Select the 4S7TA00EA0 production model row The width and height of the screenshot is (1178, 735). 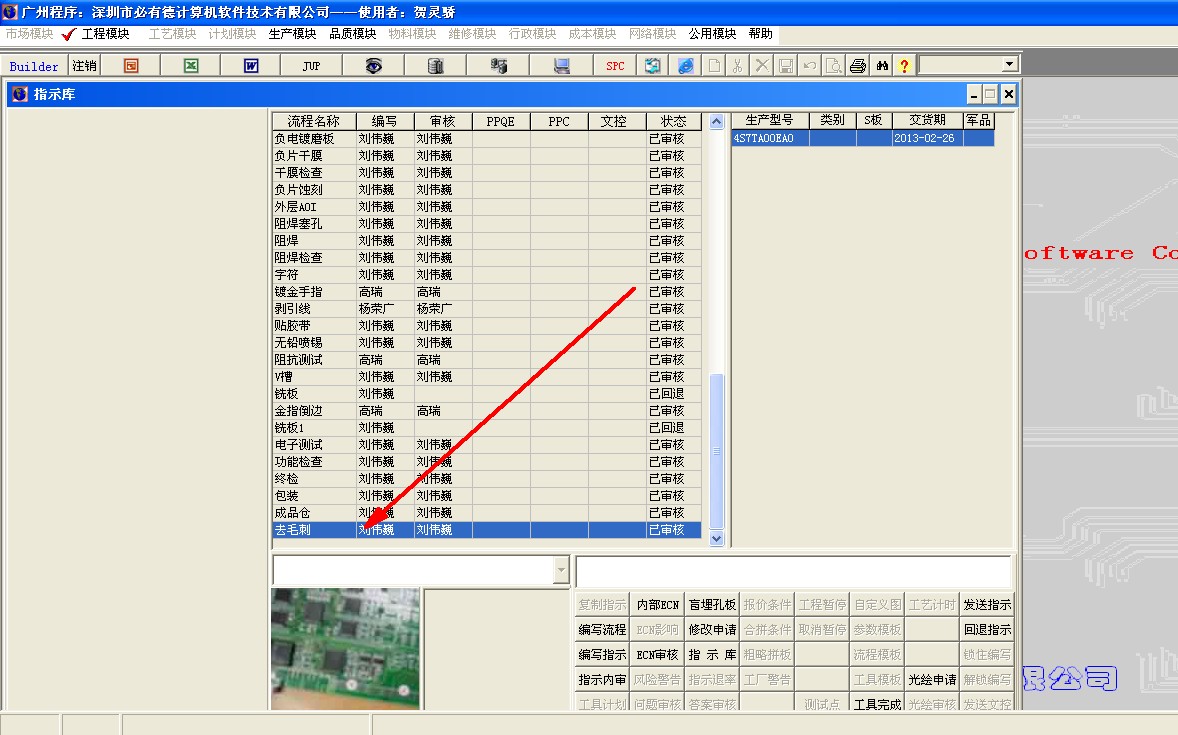[x=862, y=138]
